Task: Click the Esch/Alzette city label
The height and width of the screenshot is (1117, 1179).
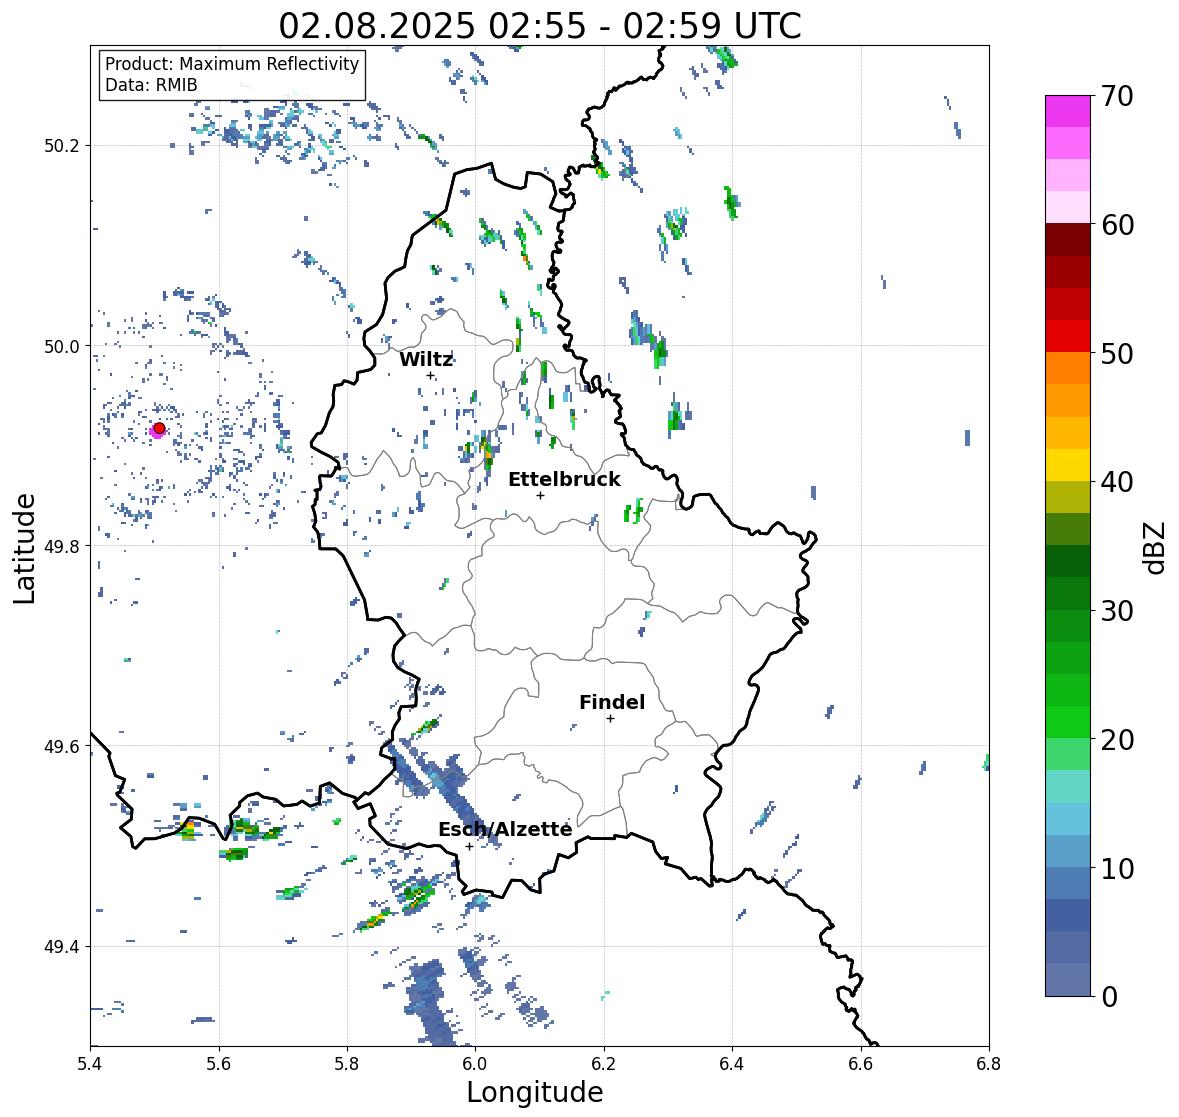Action: point(505,829)
